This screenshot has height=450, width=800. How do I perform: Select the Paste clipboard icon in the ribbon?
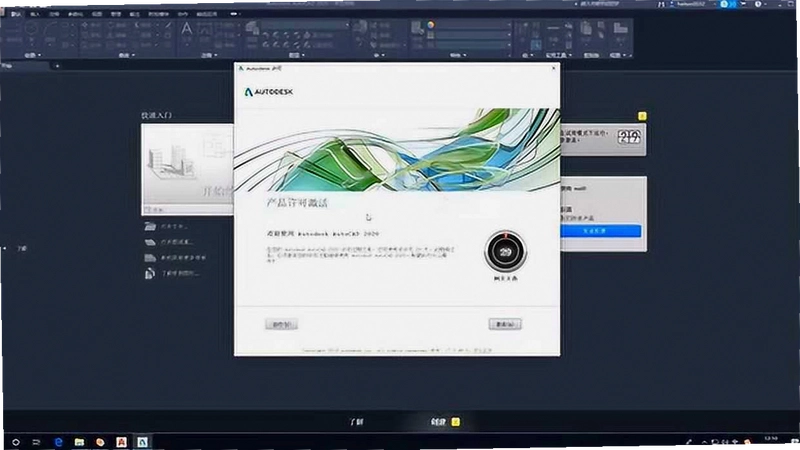(x=586, y=29)
